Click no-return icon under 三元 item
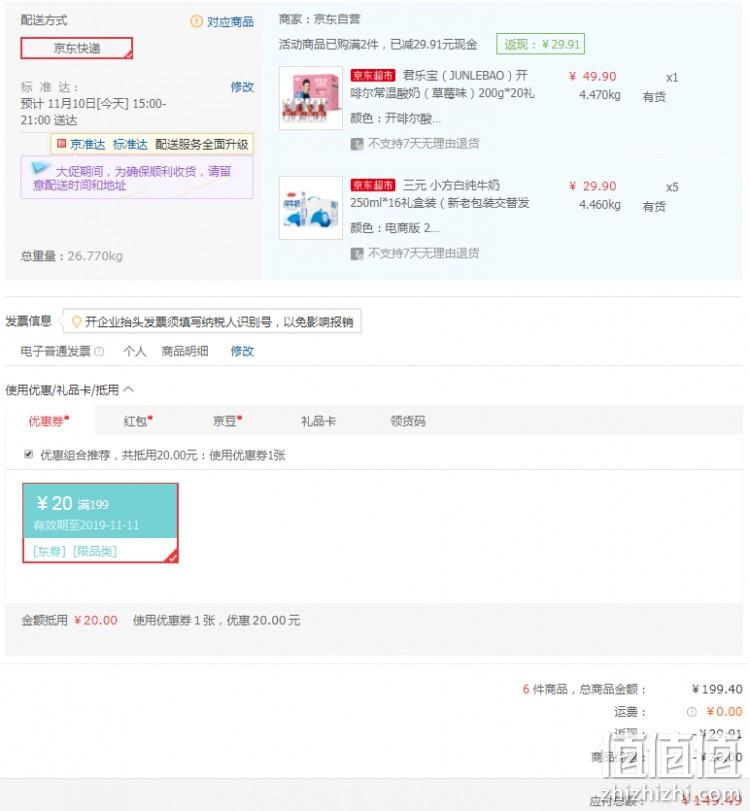The width and height of the screenshot is (750, 811). (357, 253)
